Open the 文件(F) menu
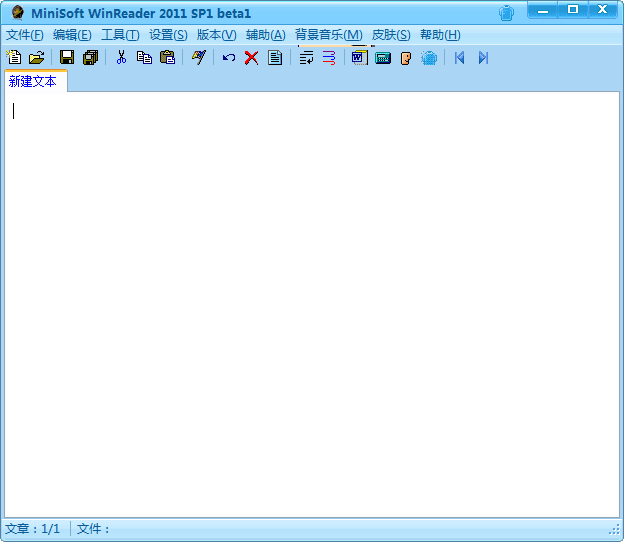This screenshot has width=624, height=542. click(25, 35)
